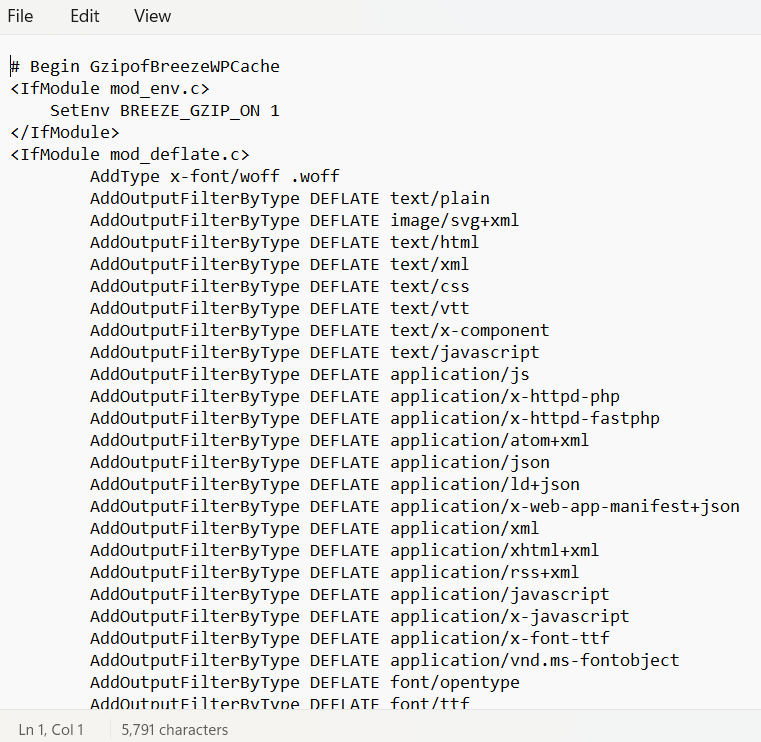Open the Edit menu
The height and width of the screenshot is (742, 761).
pos(85,16)
